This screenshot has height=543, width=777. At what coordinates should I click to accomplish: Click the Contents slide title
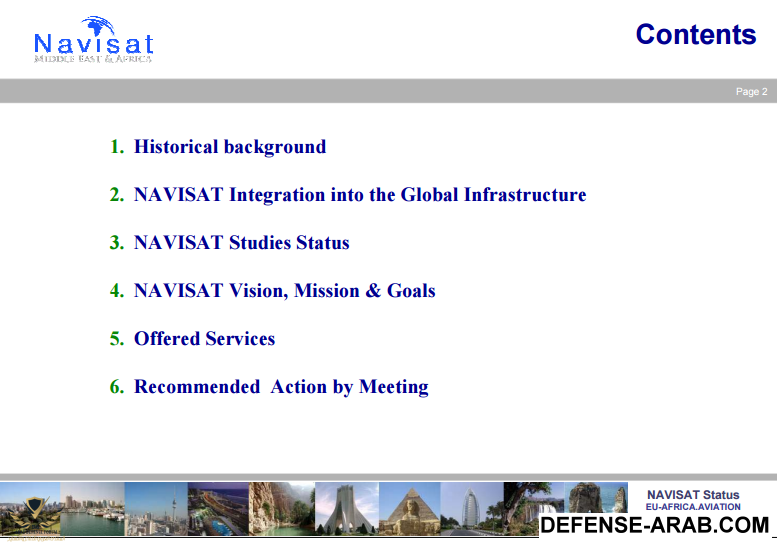click(695, 34)
